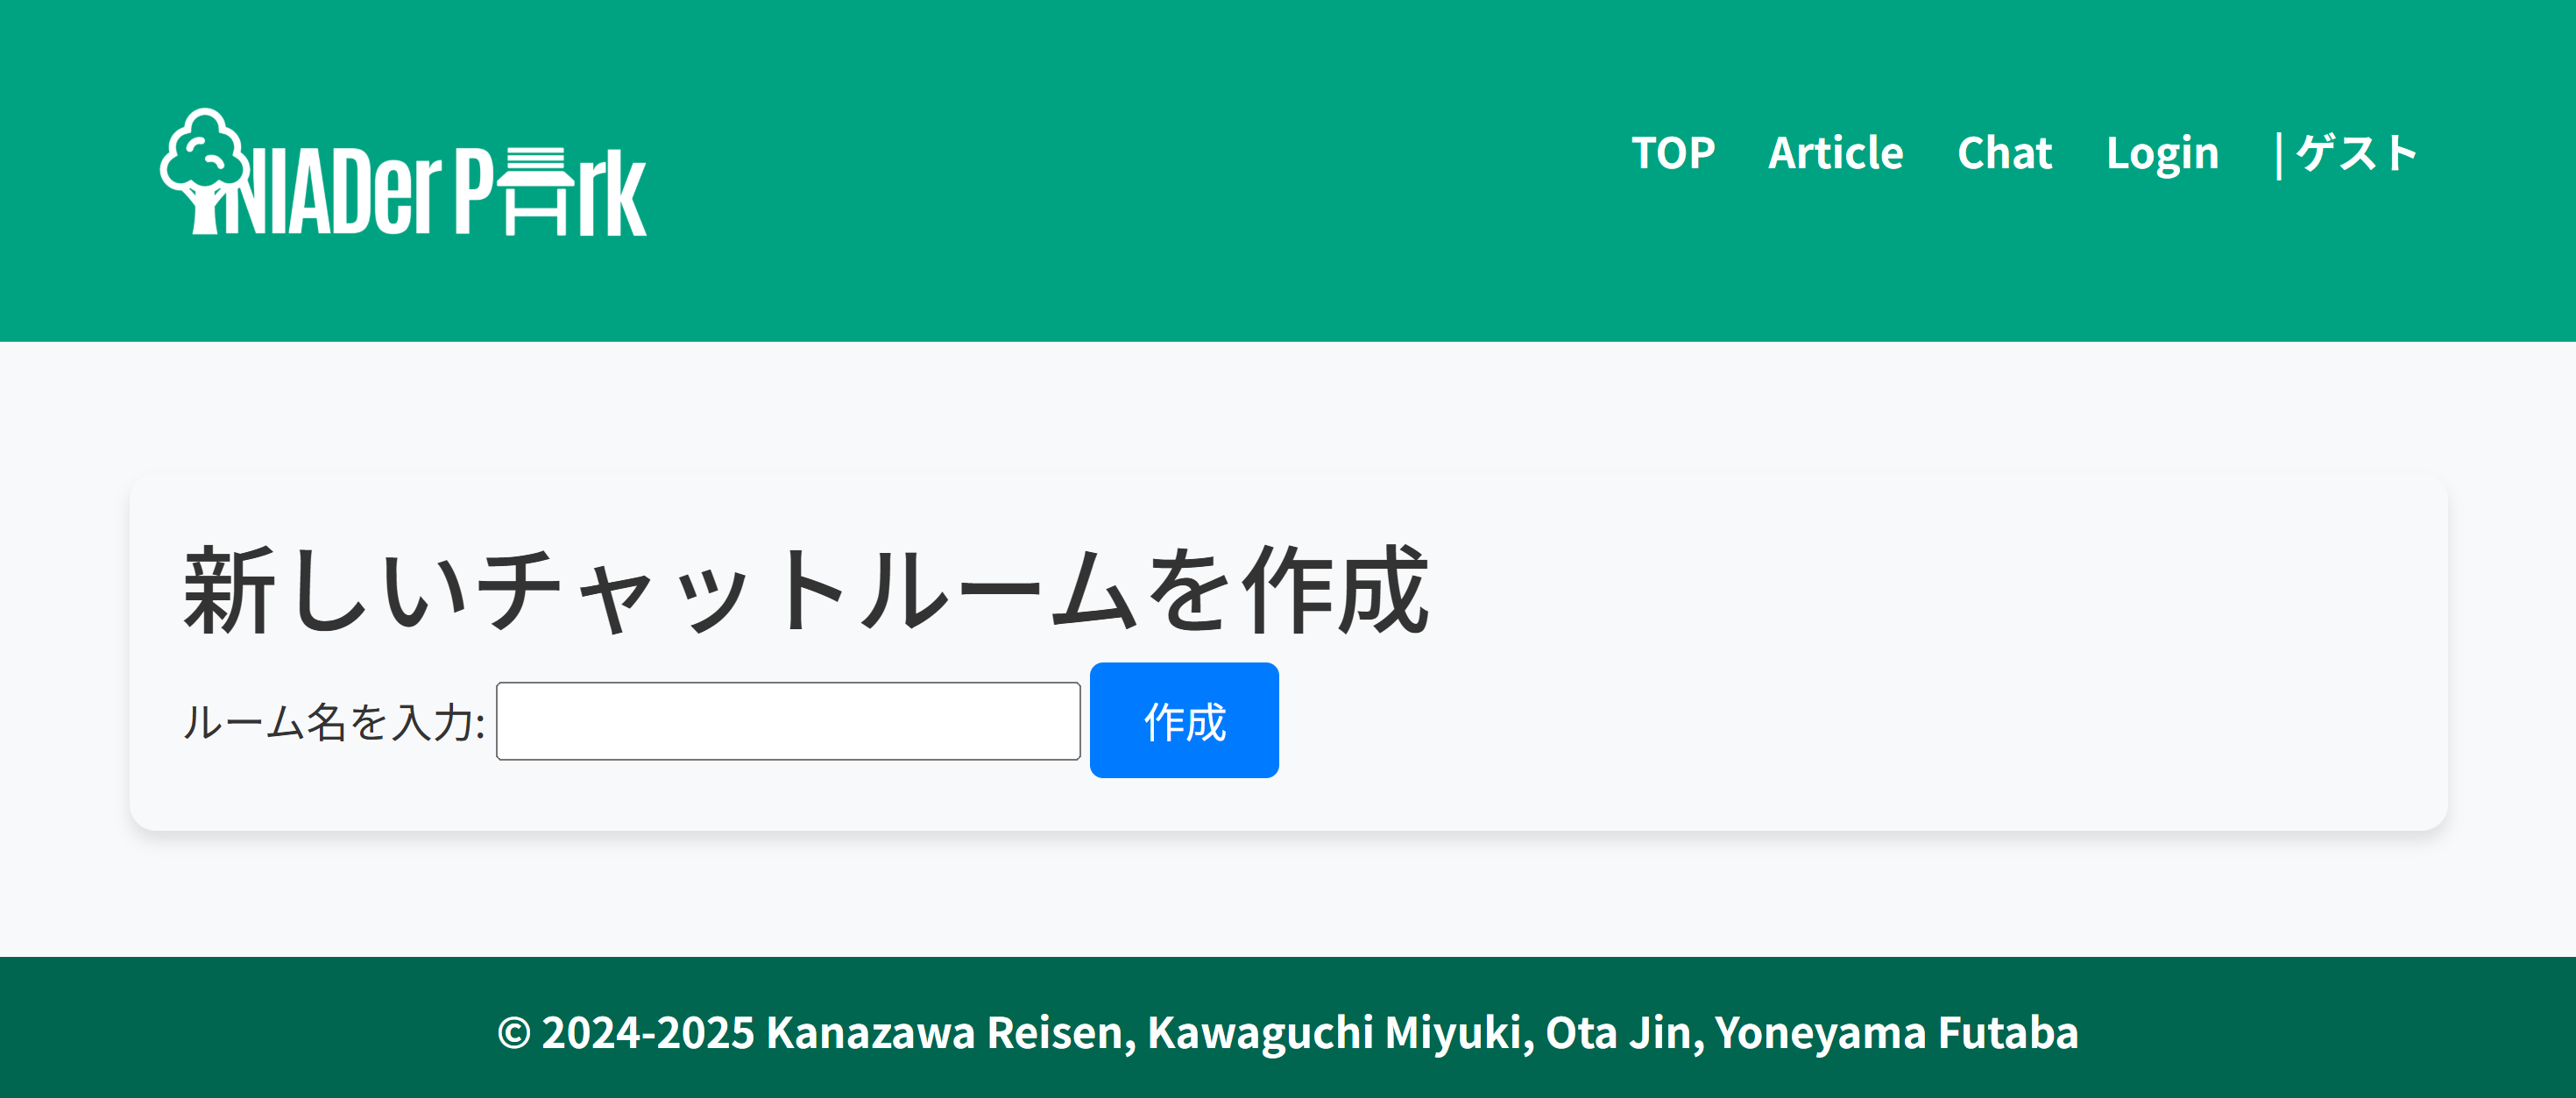
Task: Click the NIADer Park logo
Action: click(x=403, y=171)
